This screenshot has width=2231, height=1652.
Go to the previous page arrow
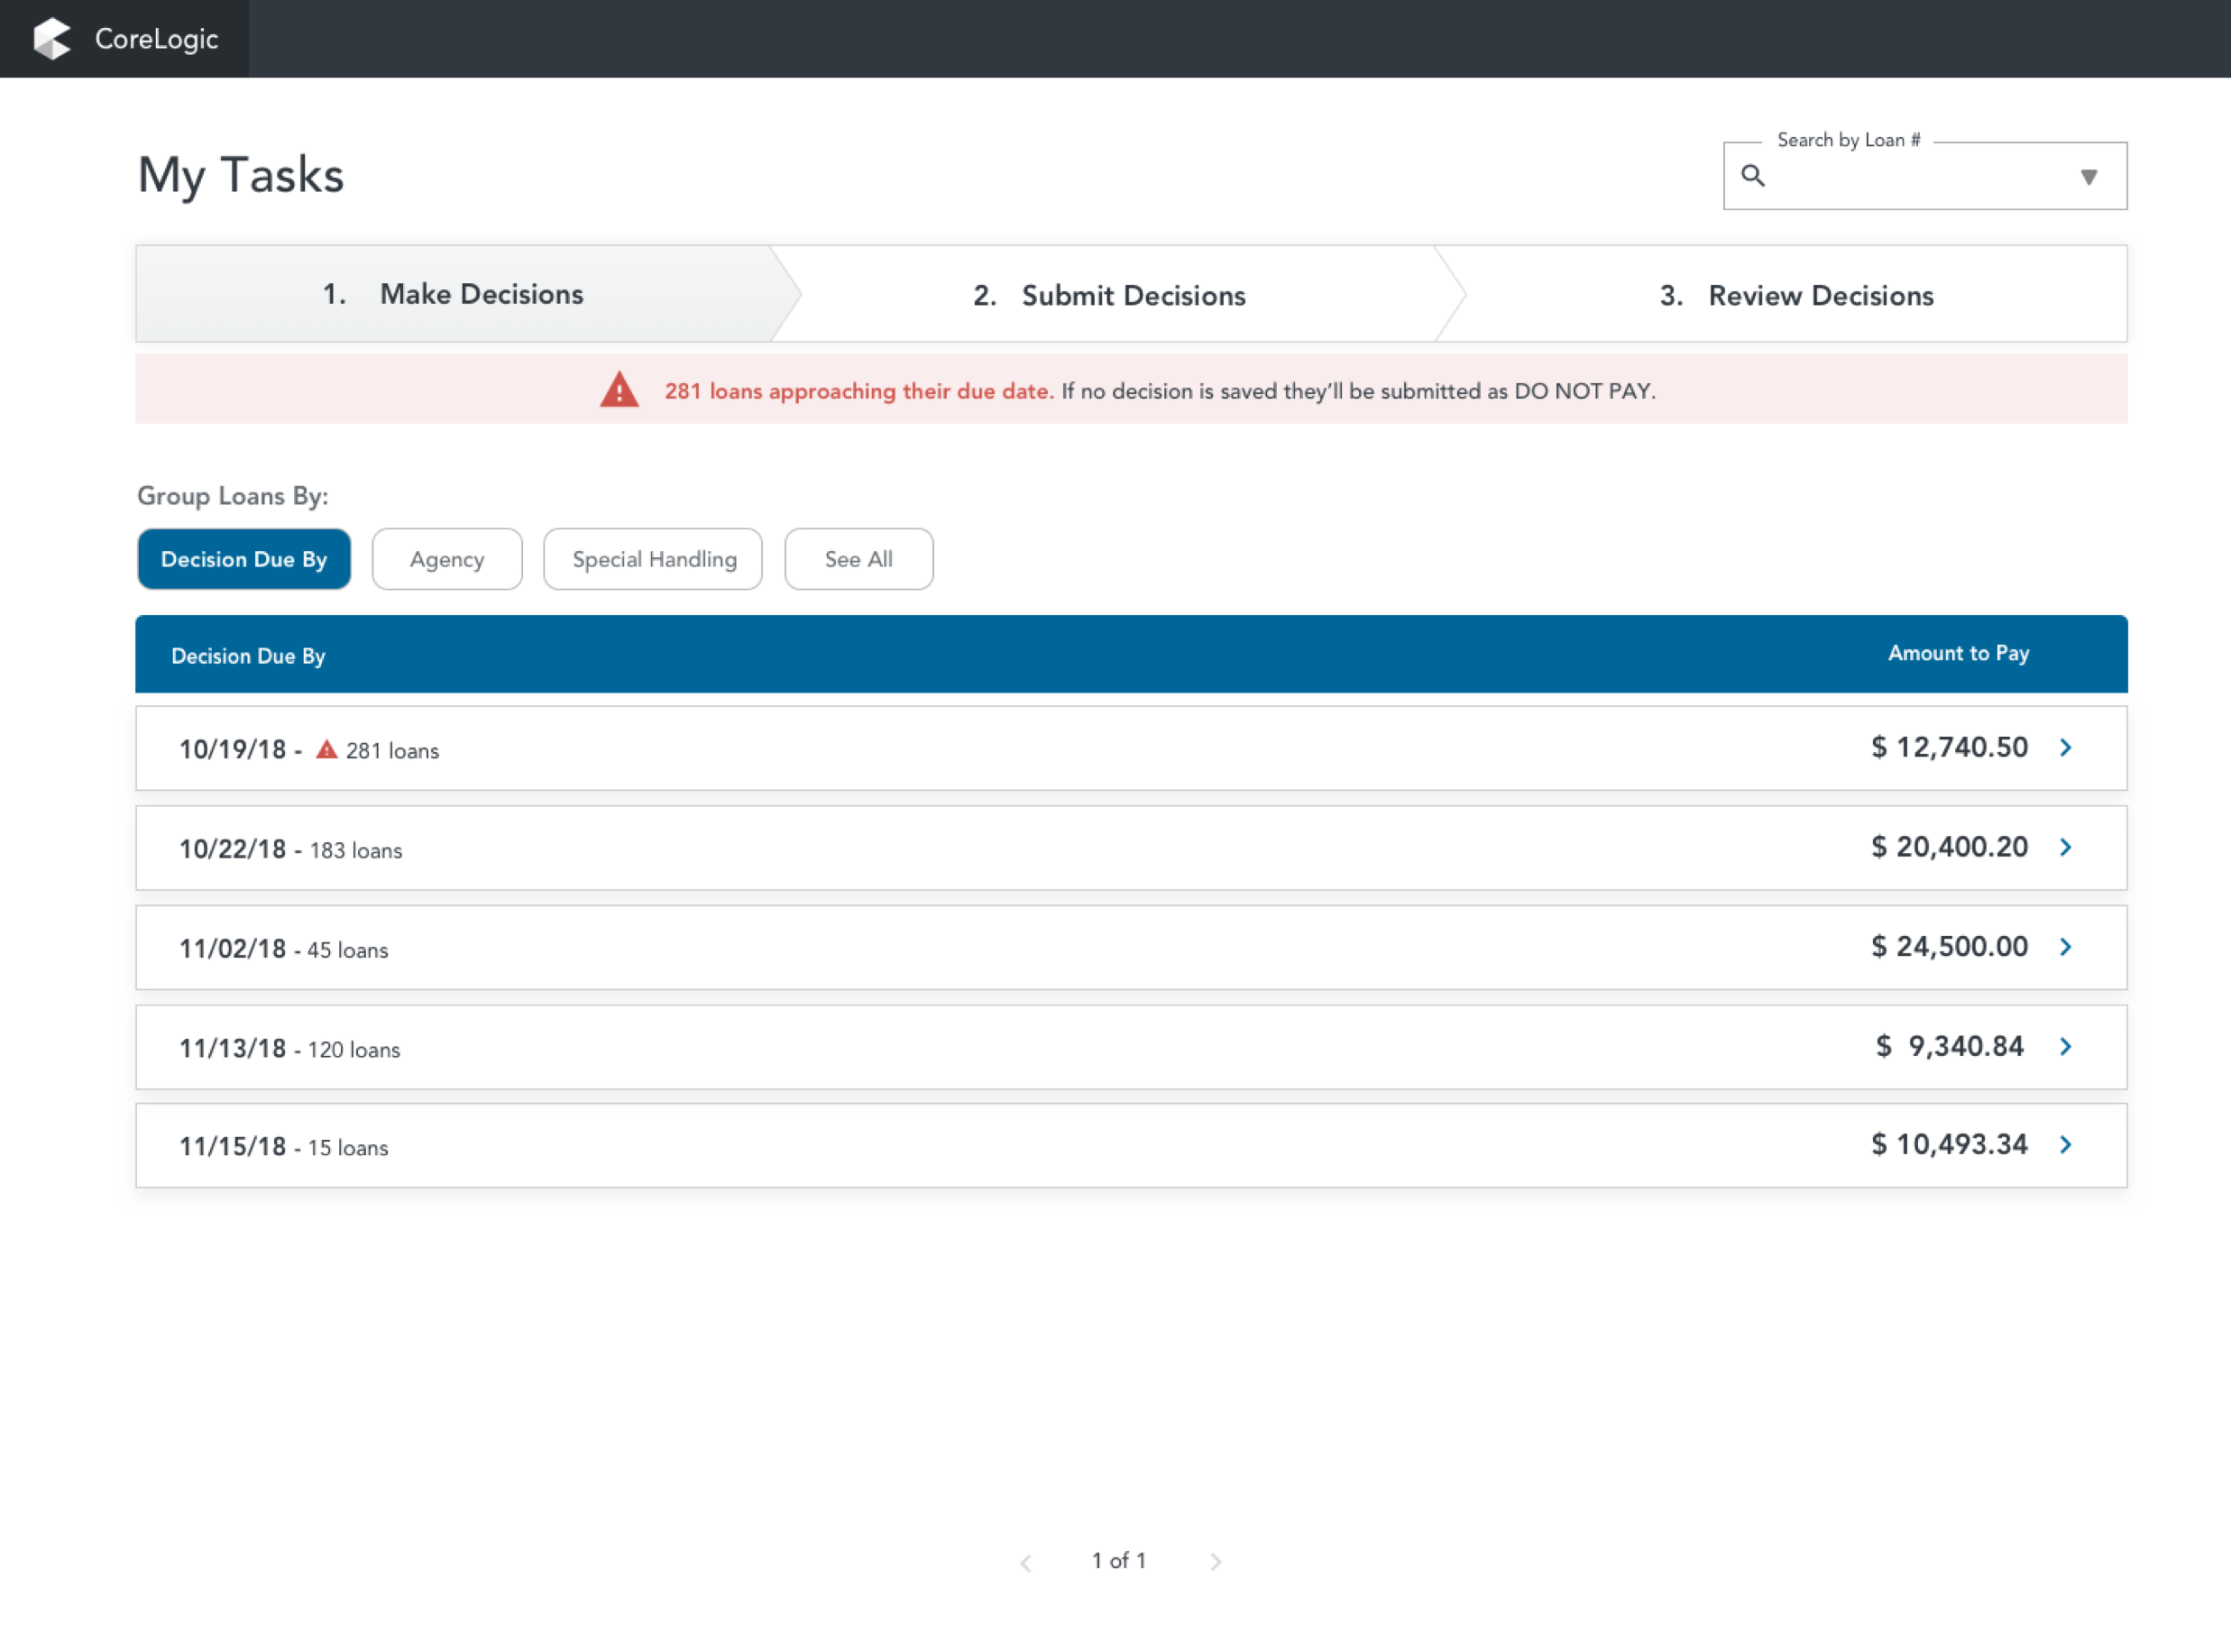tap(1026, 1561)
